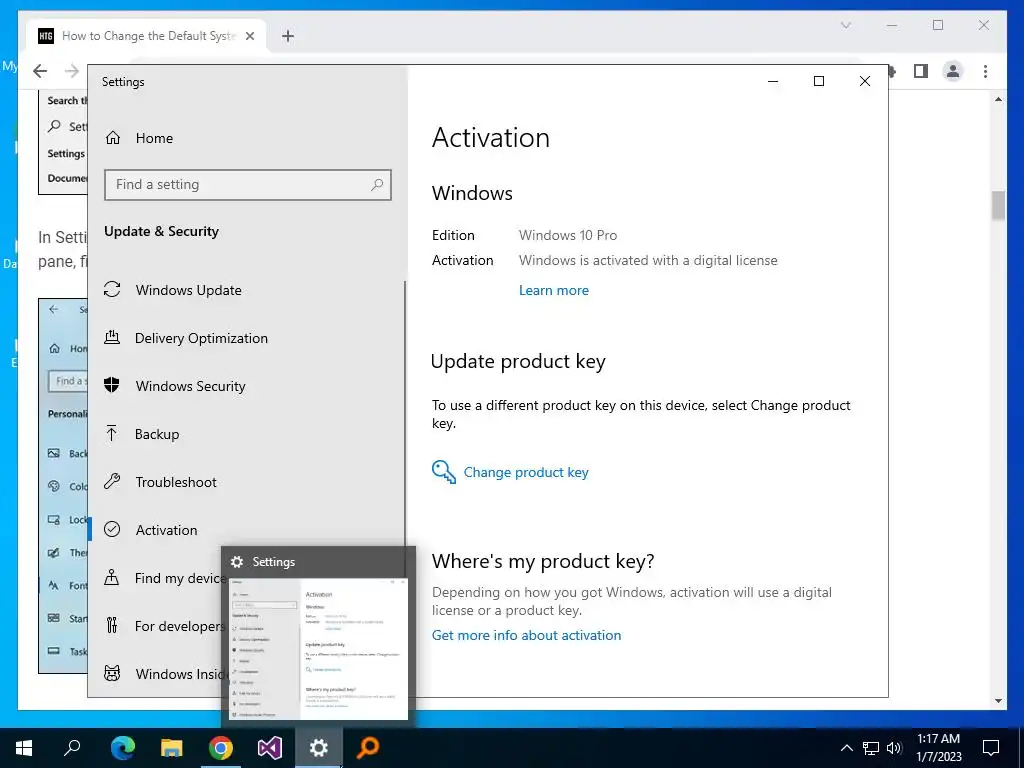
Task: Go forward in Chrome
Action: click(72, 71)
